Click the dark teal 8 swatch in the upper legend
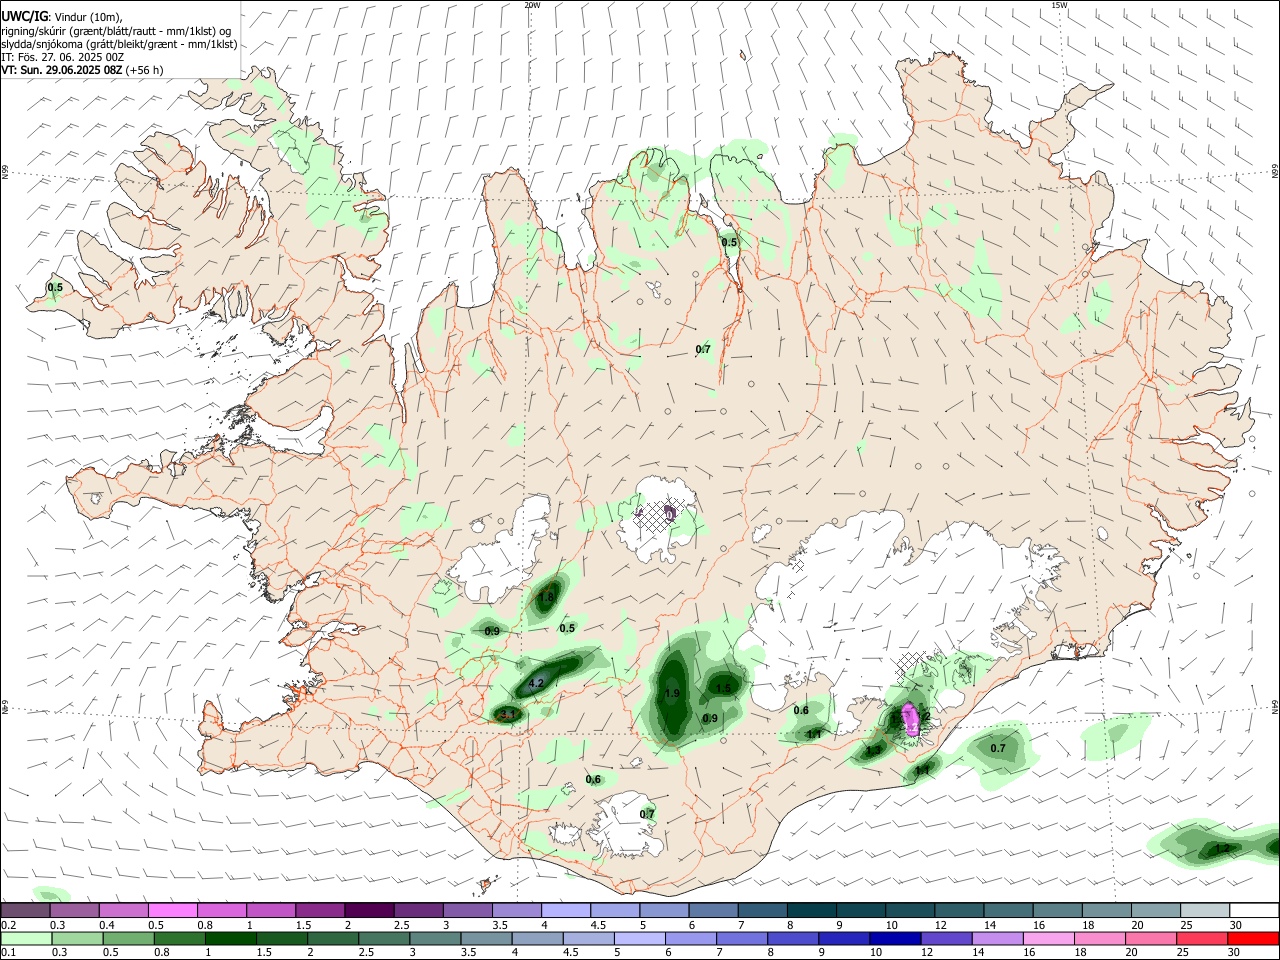 pos(811,910)
